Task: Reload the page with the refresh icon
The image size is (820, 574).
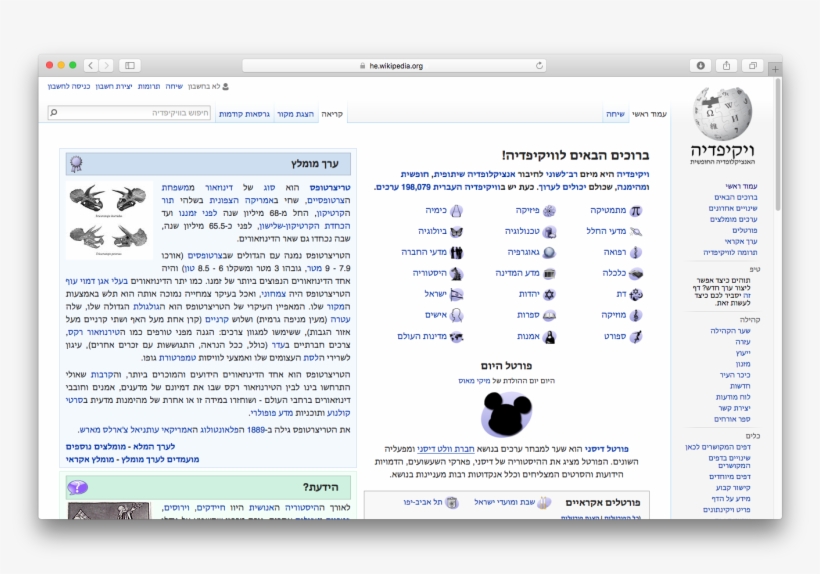Action: [x=539, y=65]
